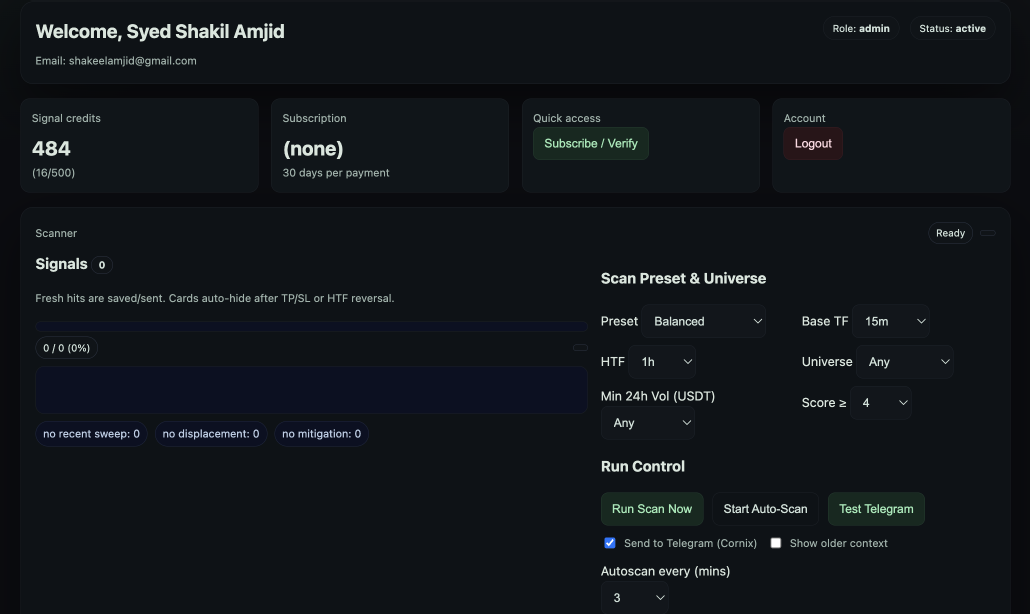Open the Min 24h Vol (USDT) dropdown
The image size is (1030, 614).
[x=648, y=422]
